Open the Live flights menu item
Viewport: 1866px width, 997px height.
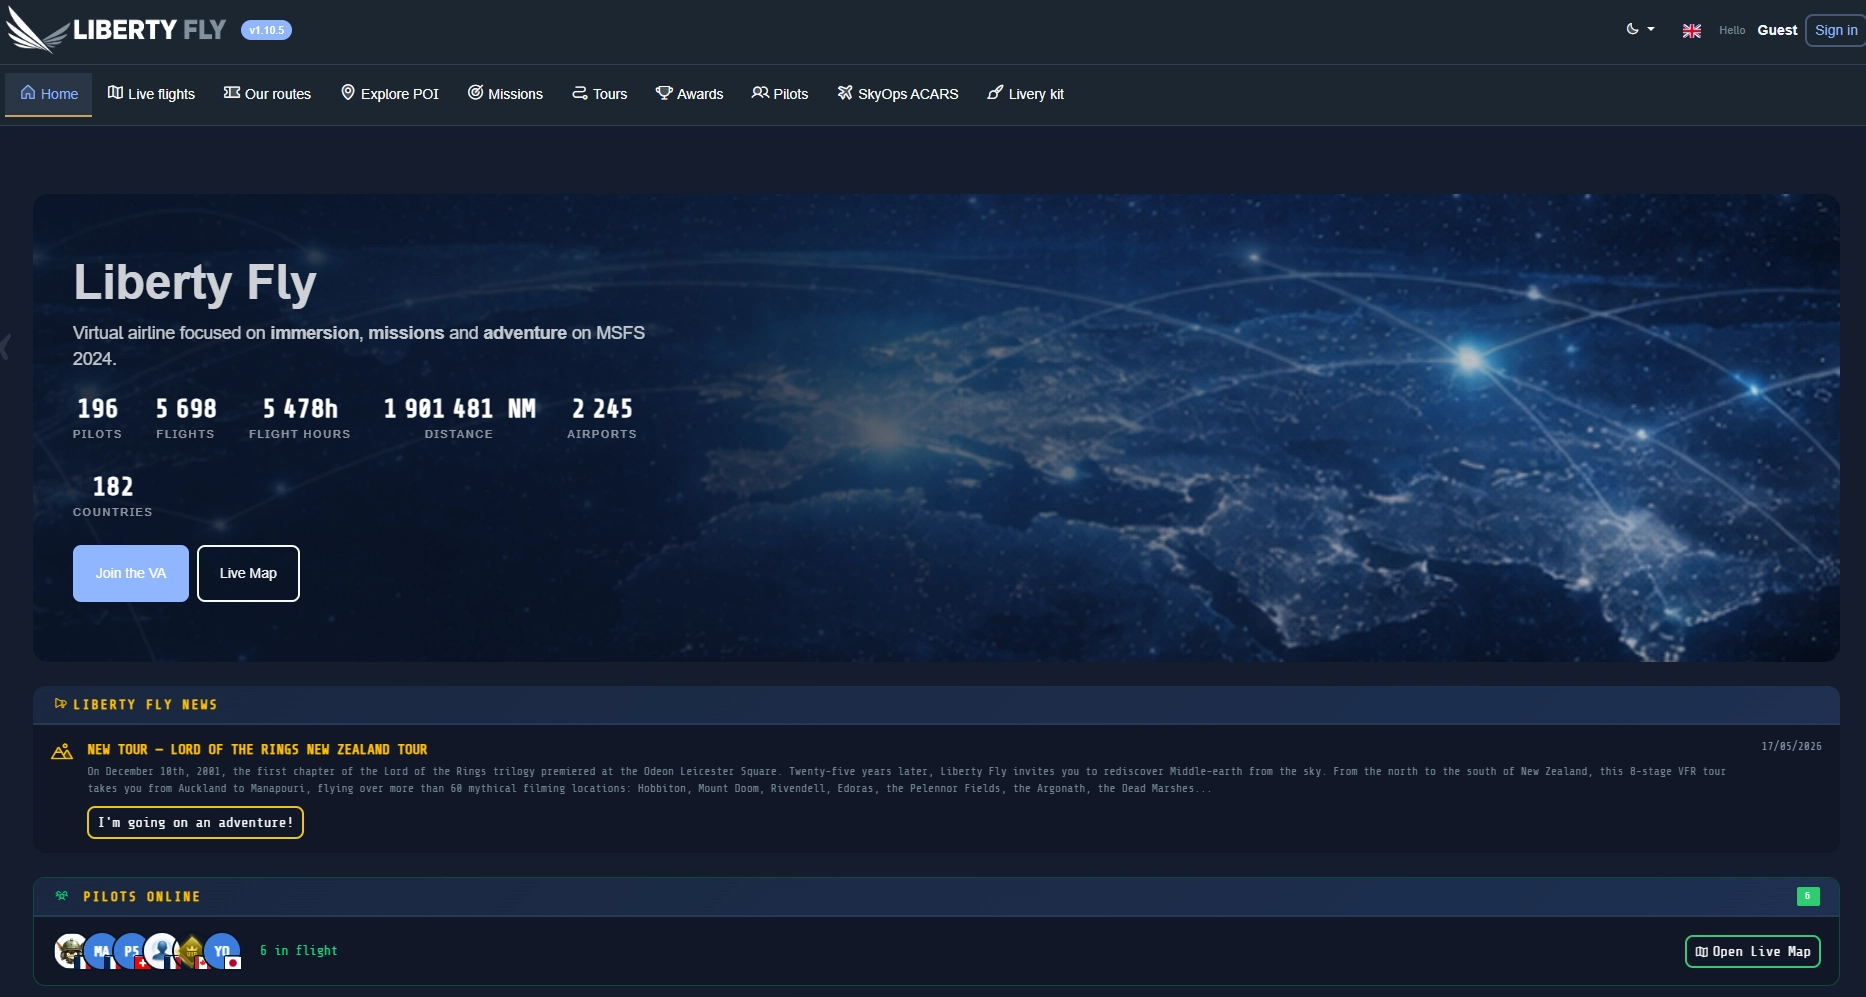click(x=151, y=94)
